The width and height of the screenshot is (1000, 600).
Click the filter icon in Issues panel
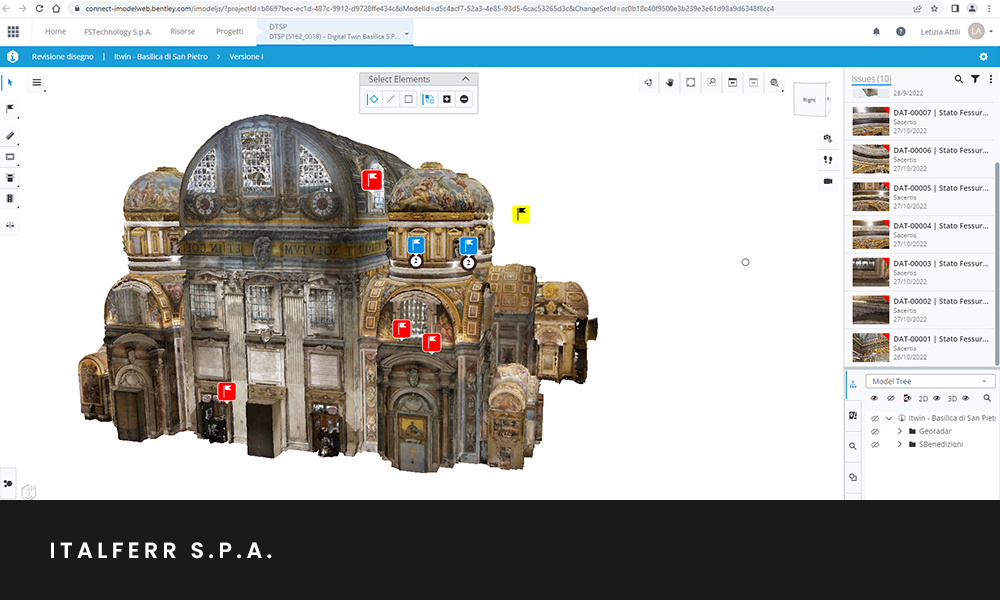[975, 79]
